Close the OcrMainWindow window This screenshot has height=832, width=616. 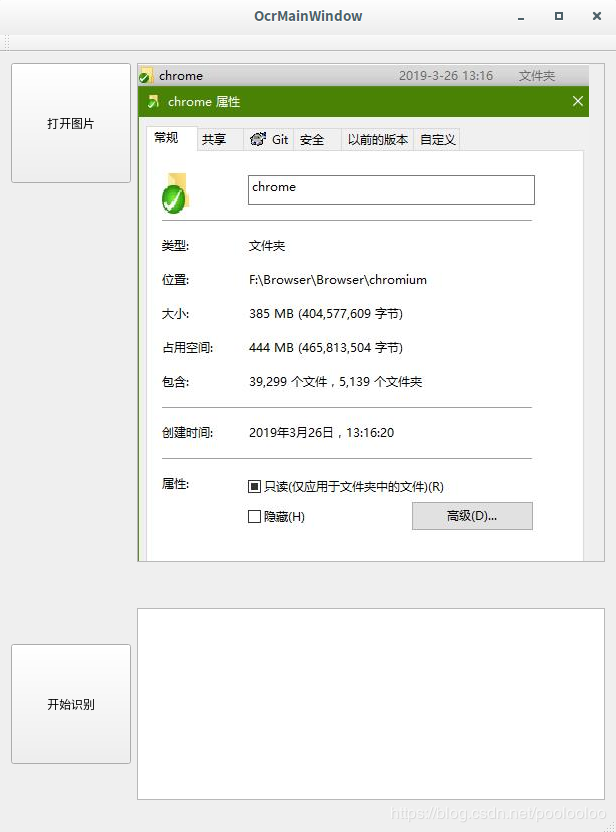point(597,16)
